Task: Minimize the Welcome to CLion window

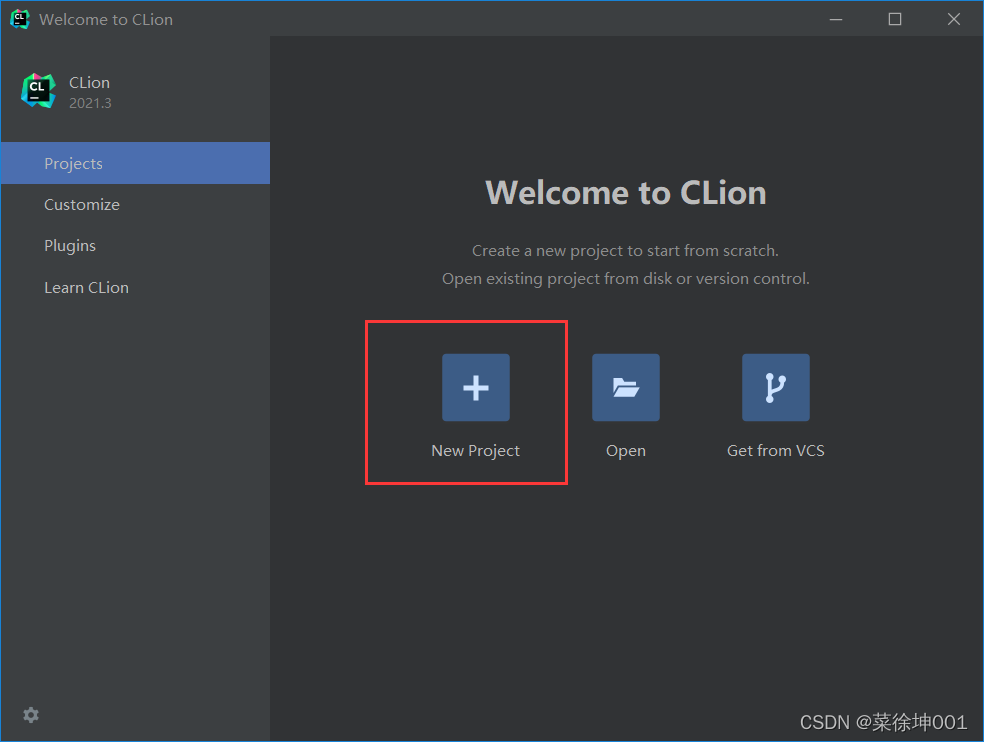Action: [836, 19]
